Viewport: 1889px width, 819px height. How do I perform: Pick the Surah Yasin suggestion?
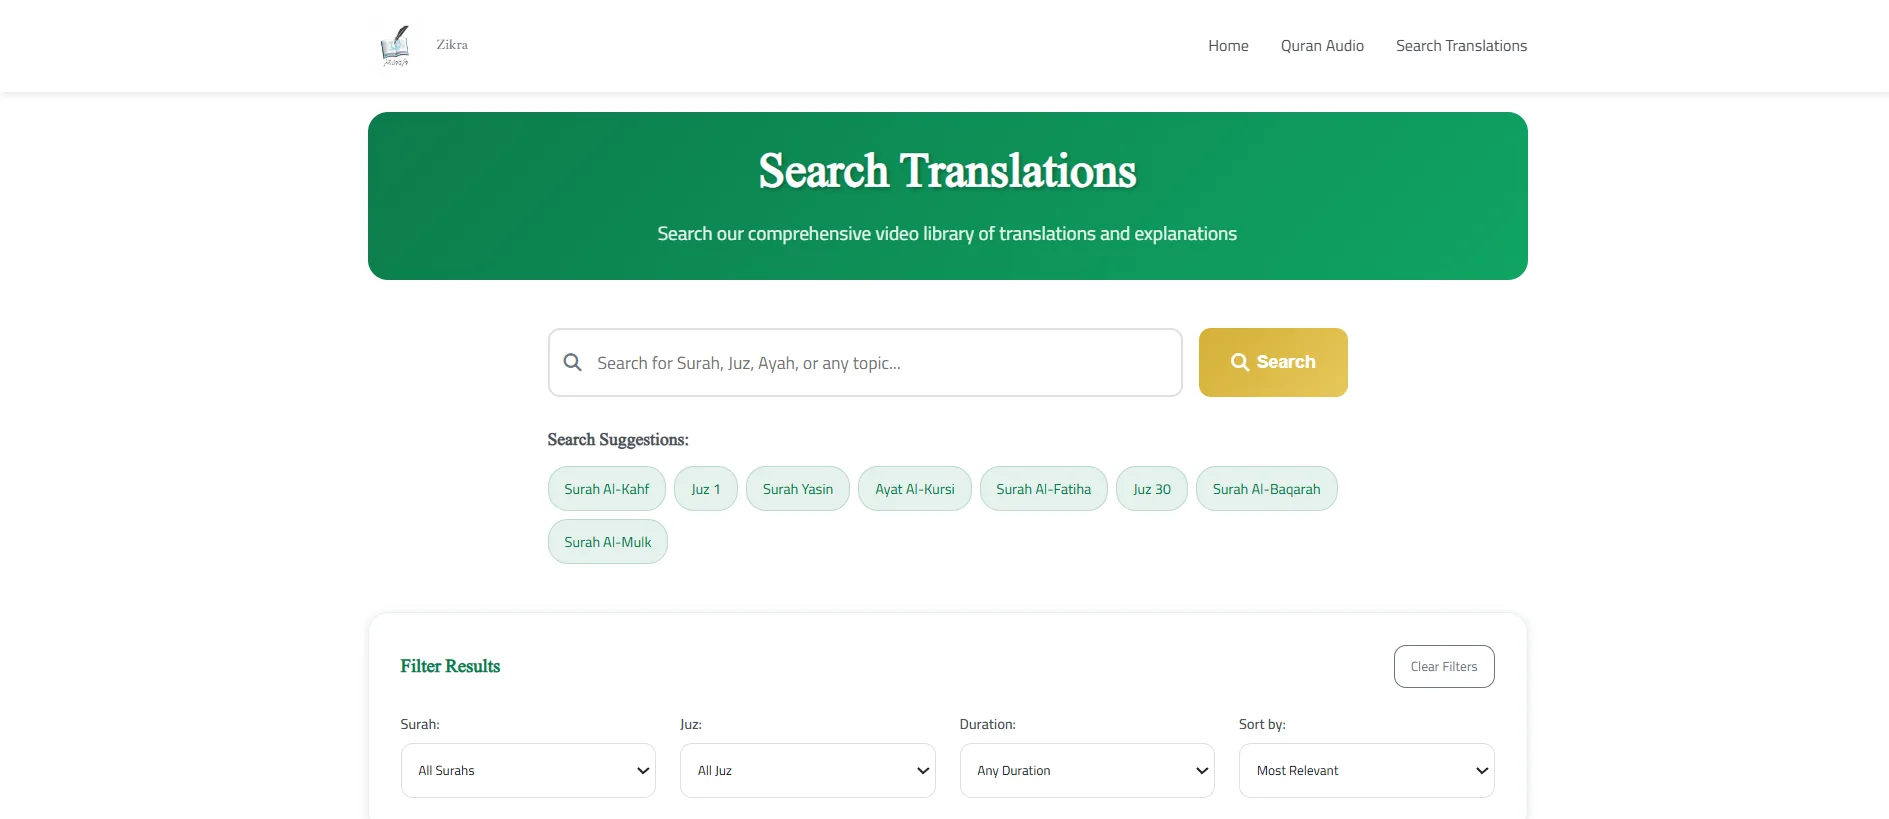pos(798,489)
